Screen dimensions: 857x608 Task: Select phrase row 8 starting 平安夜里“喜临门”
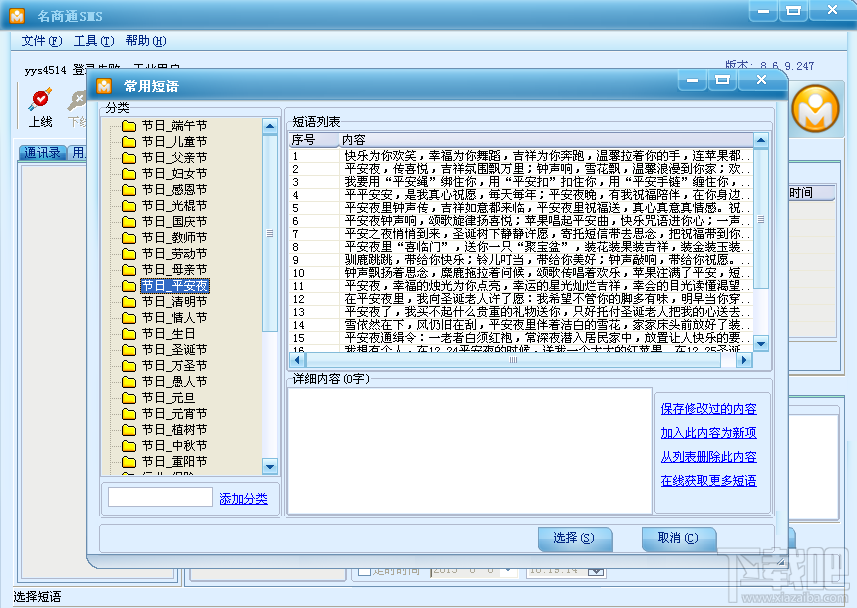tap(521, 247)
